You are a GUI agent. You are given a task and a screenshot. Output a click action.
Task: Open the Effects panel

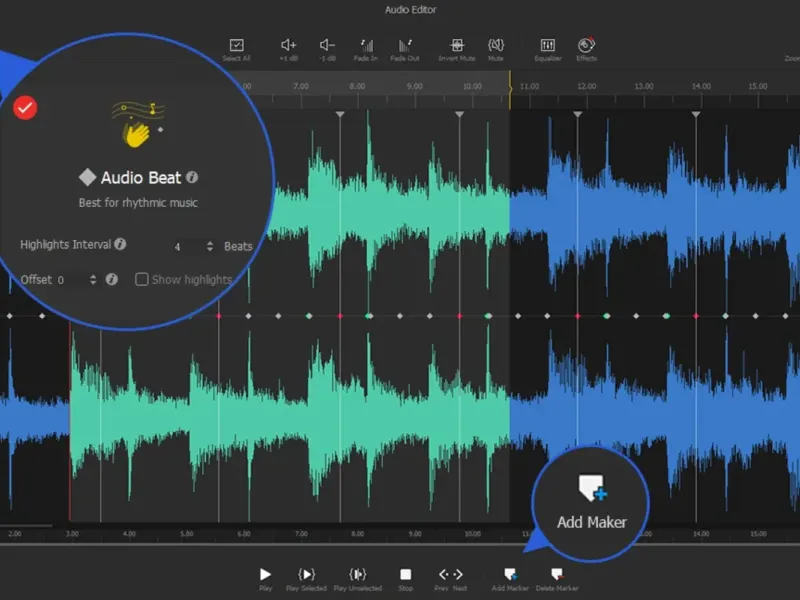coord(586,45)
